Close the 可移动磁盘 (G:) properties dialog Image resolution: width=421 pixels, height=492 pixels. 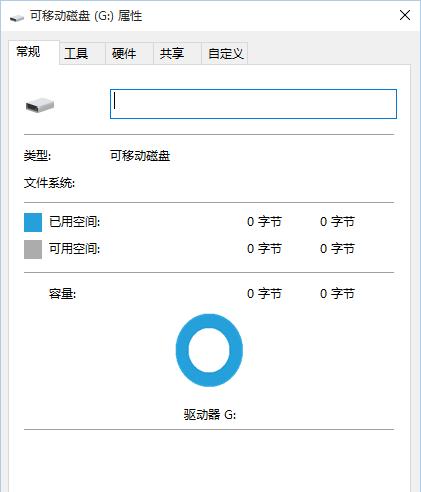[x=405, y=15]
